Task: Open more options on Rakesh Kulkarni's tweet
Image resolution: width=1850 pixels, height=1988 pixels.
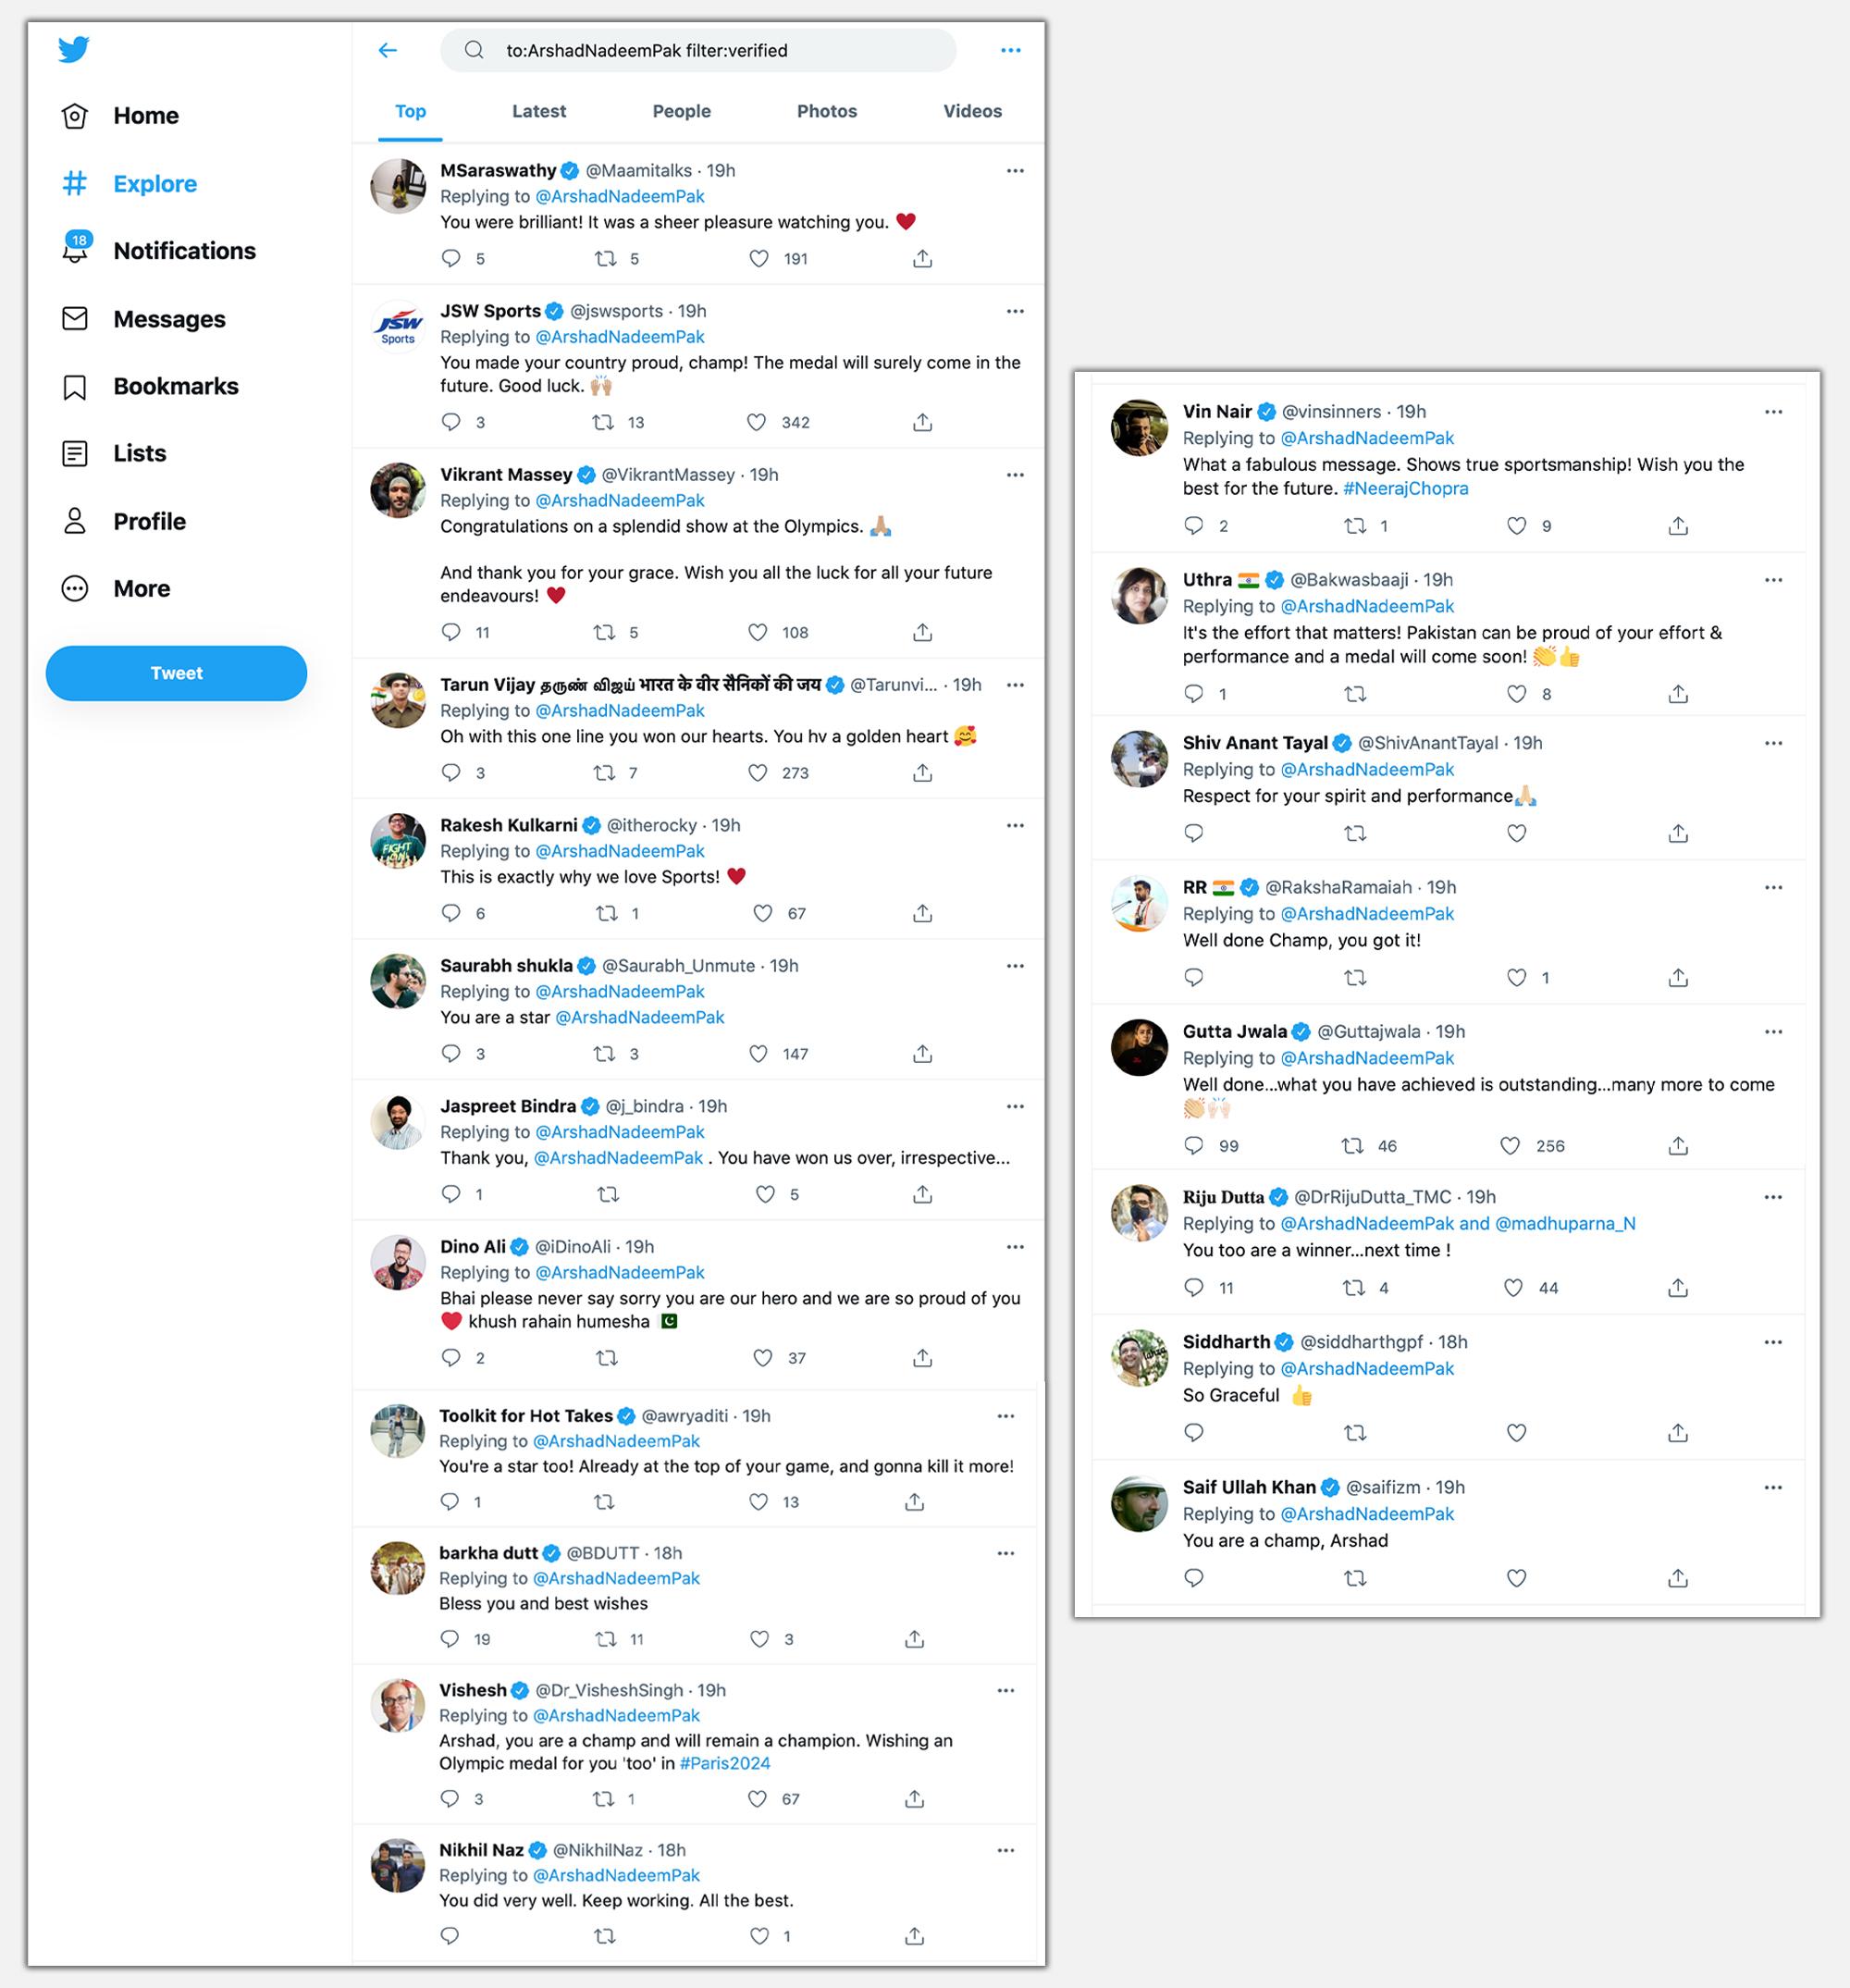Action: click(1015, 825)
